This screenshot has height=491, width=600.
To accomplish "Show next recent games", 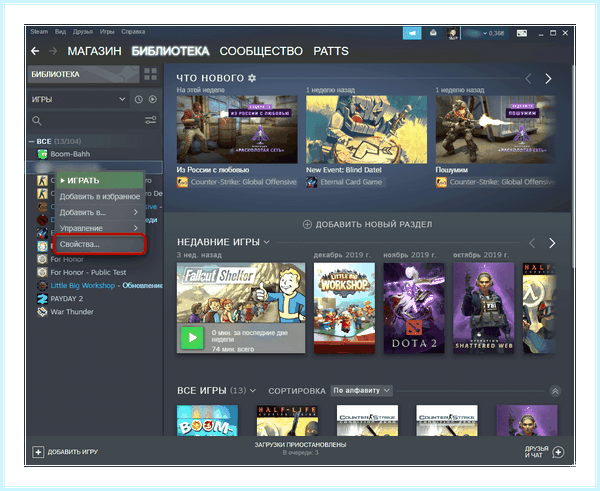I will pyautogui.click(x=552, y=243).
